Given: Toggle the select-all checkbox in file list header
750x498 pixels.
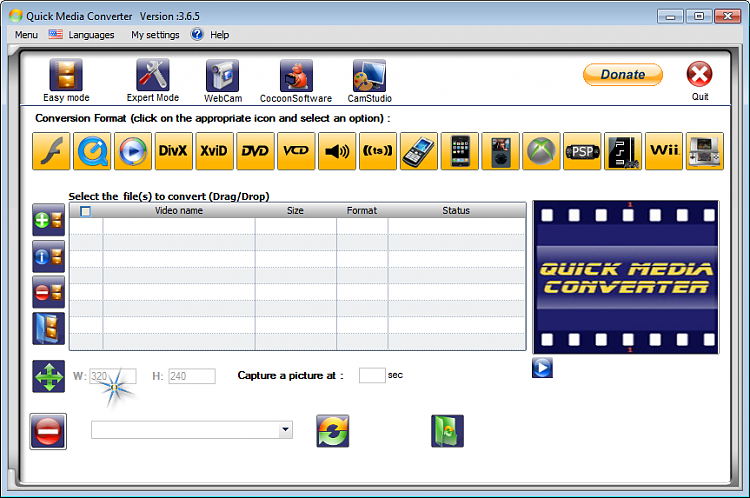Looking at the screenshot, I should click(86, 211).
